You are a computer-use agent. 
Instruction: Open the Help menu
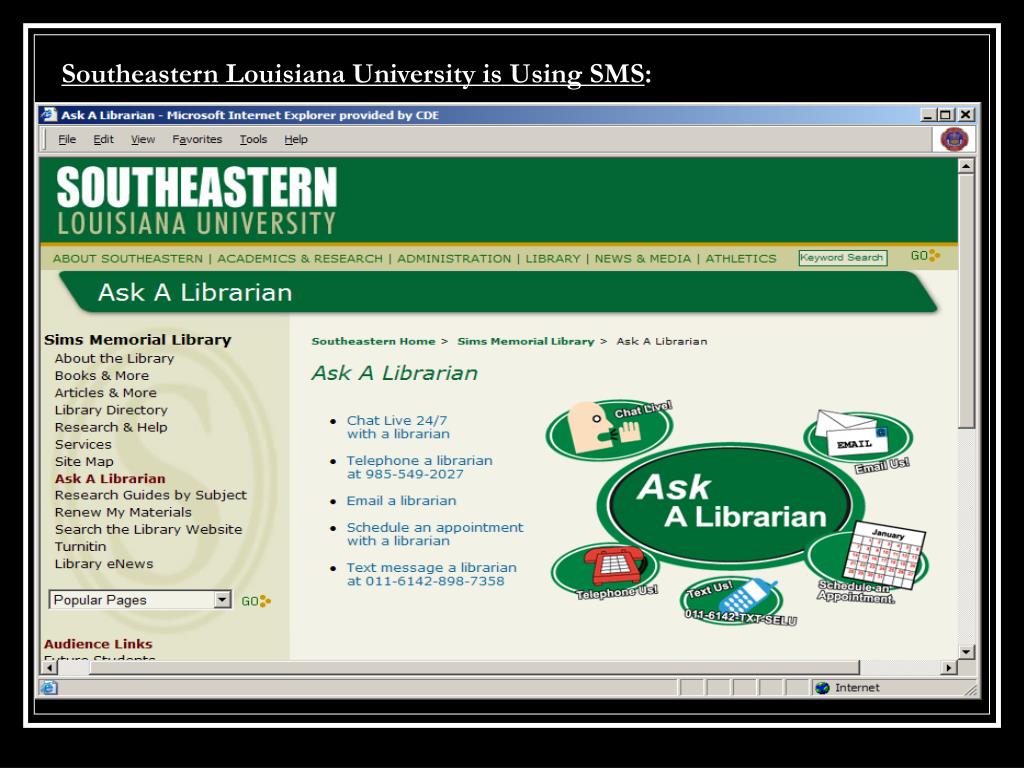pyautogui.click(x=295, y=139)
